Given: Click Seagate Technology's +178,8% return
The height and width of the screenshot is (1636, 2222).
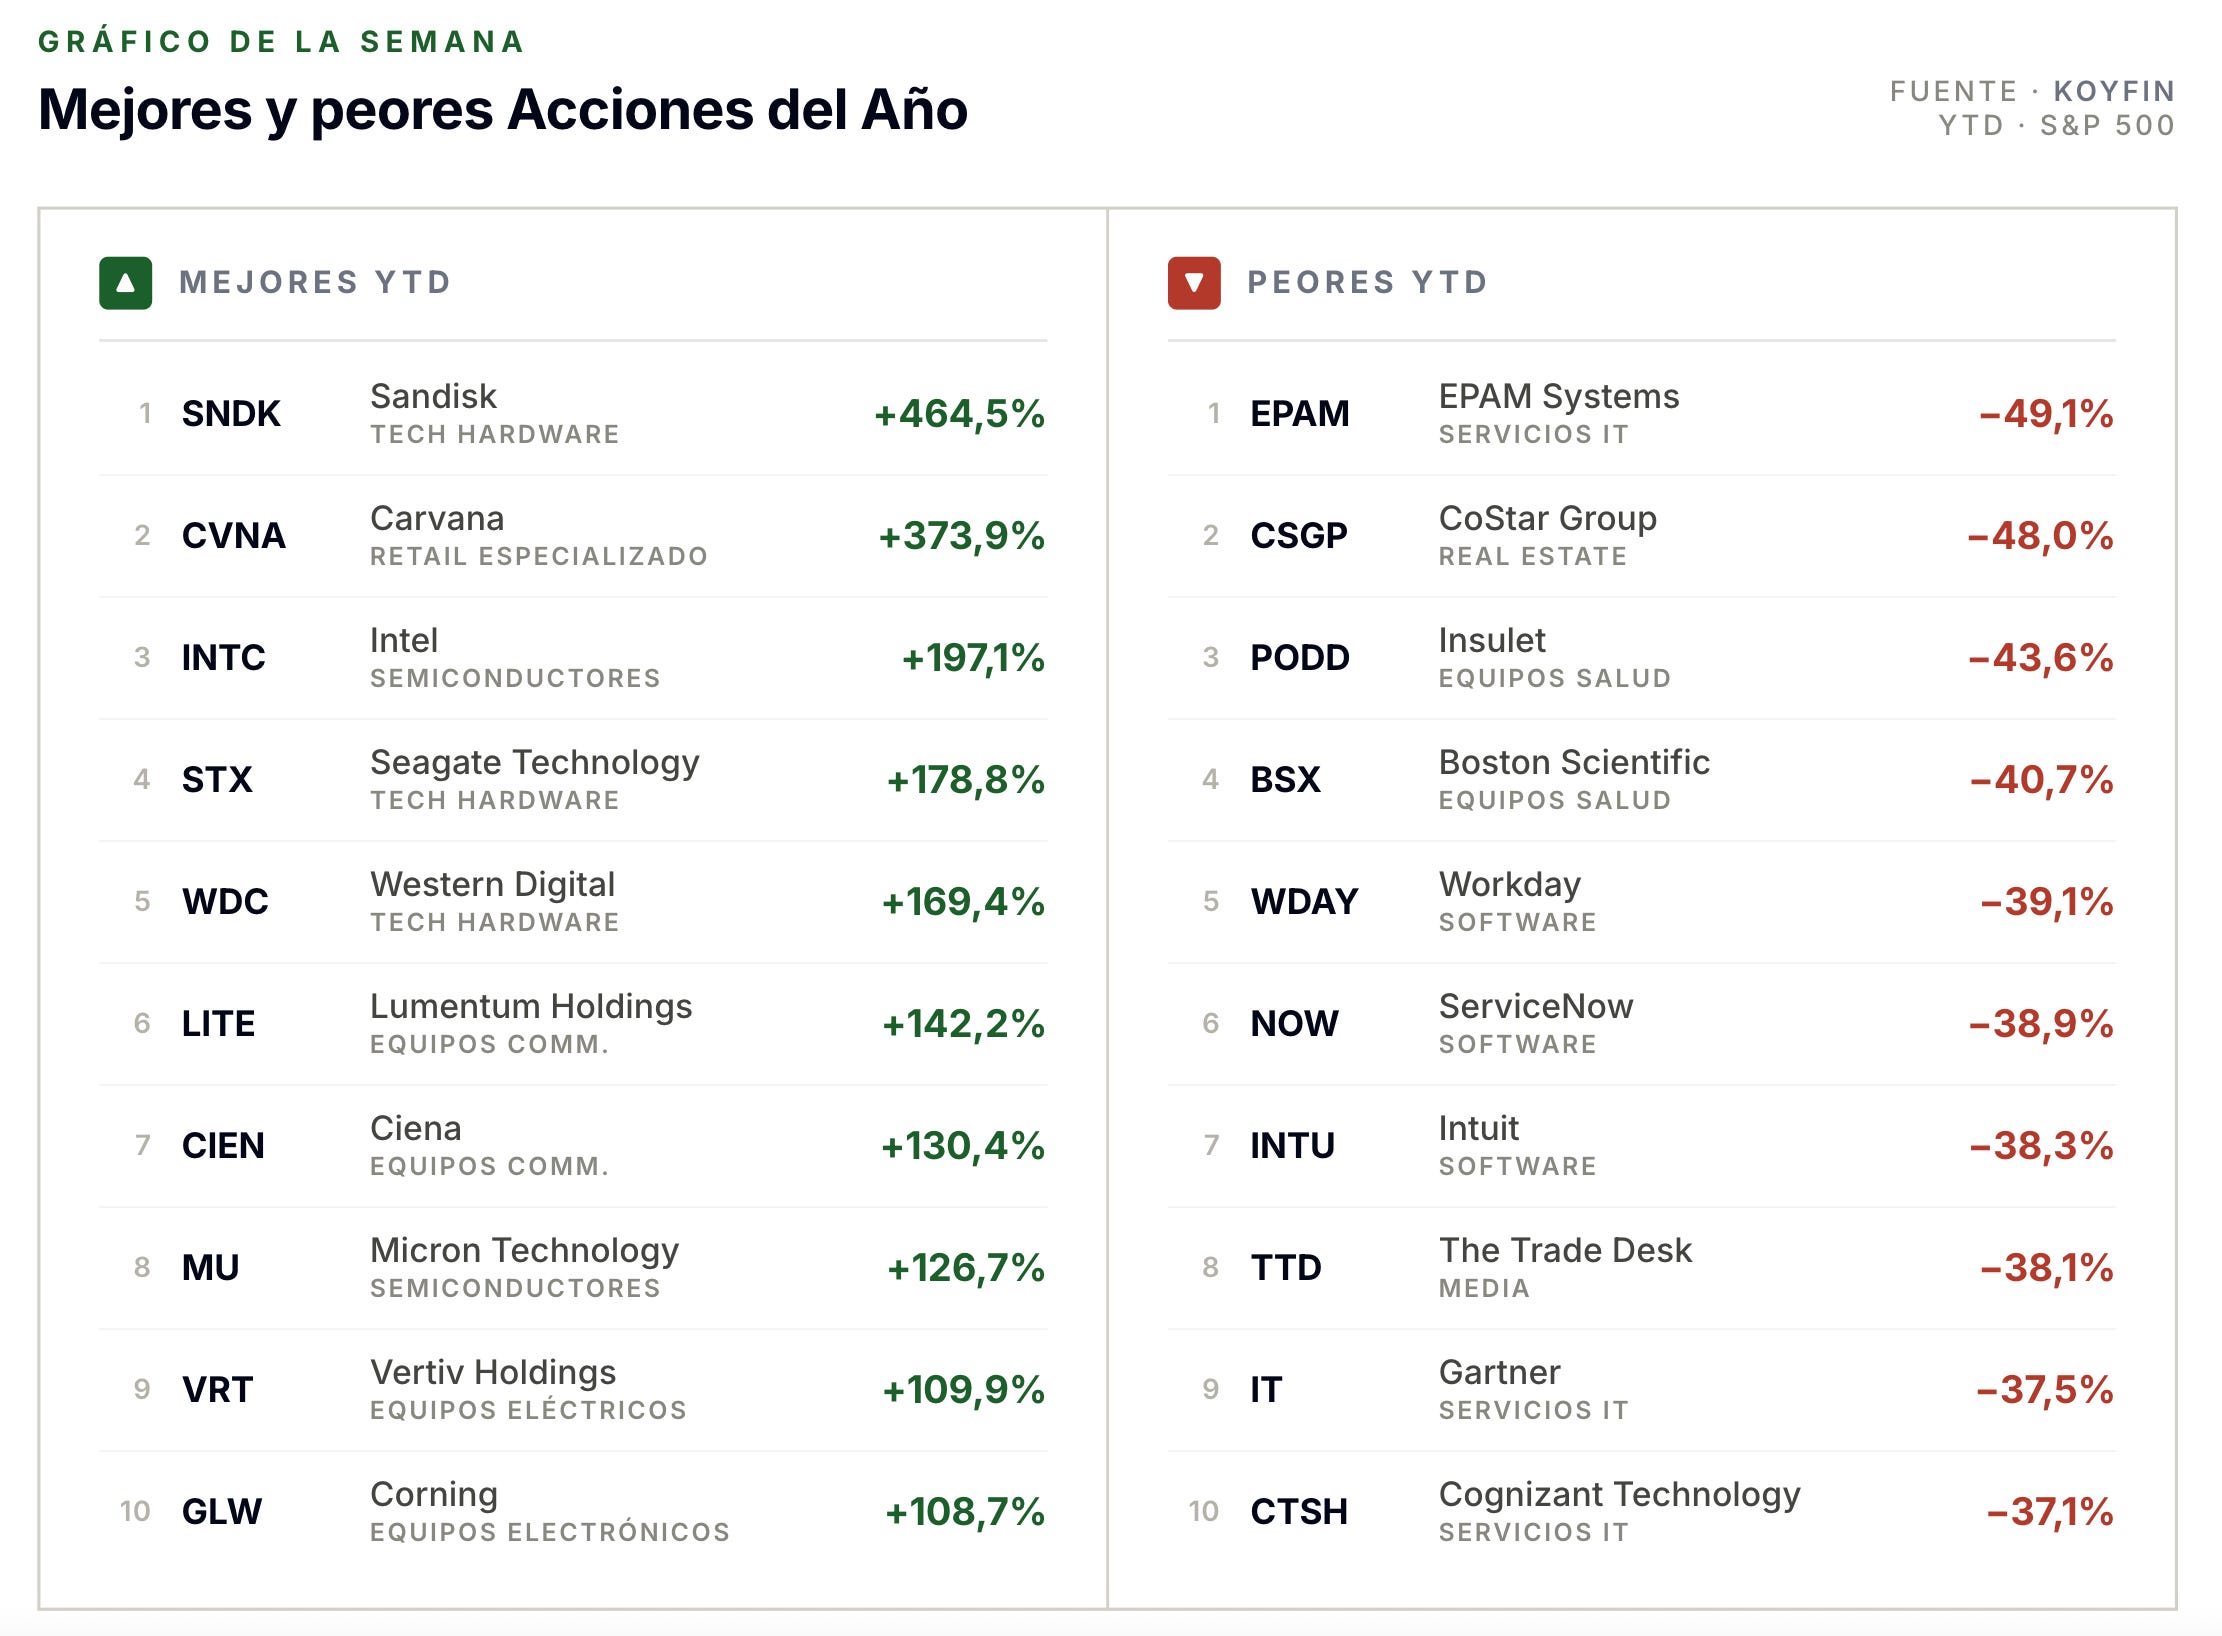Looking at the screenshot, I should point(966,780).
